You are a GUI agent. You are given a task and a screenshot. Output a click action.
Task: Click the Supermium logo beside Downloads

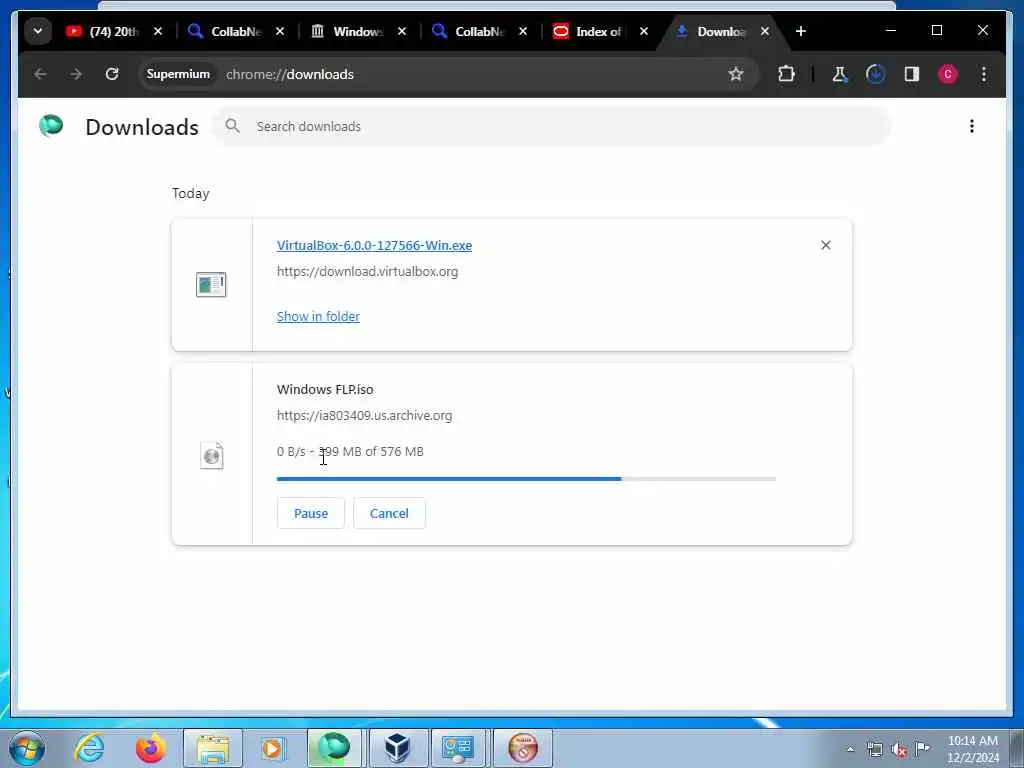pos(51,125)
